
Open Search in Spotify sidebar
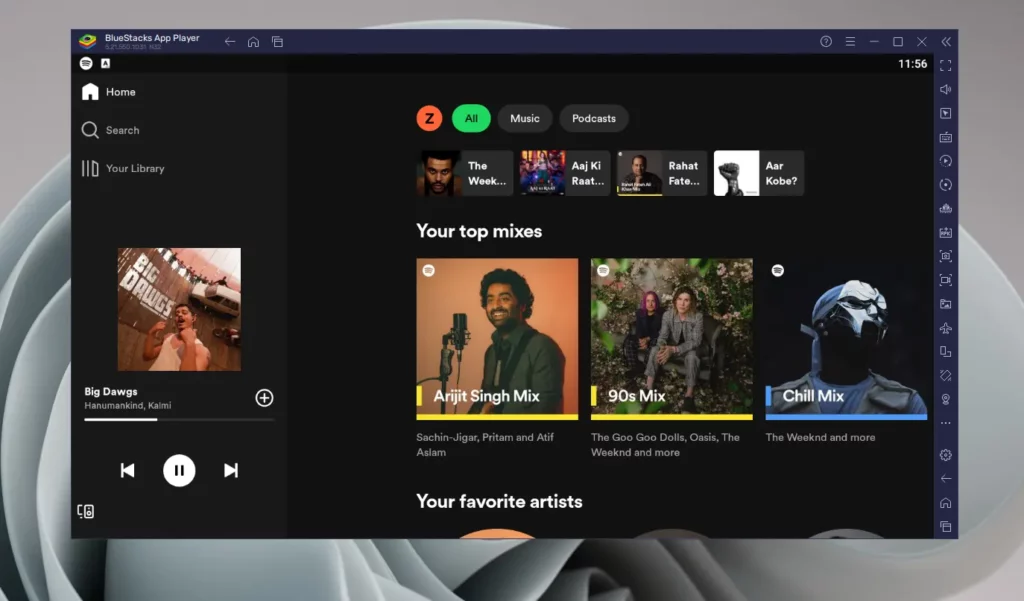pos(110,130)
